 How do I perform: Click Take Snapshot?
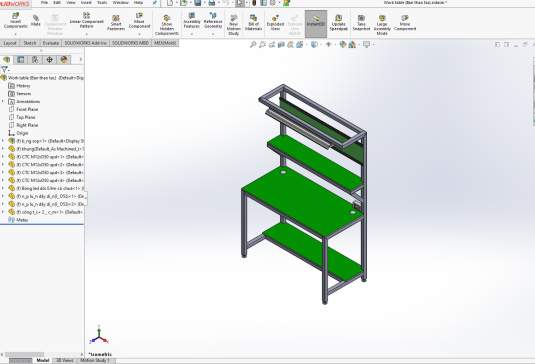click(x=361, y=23)
